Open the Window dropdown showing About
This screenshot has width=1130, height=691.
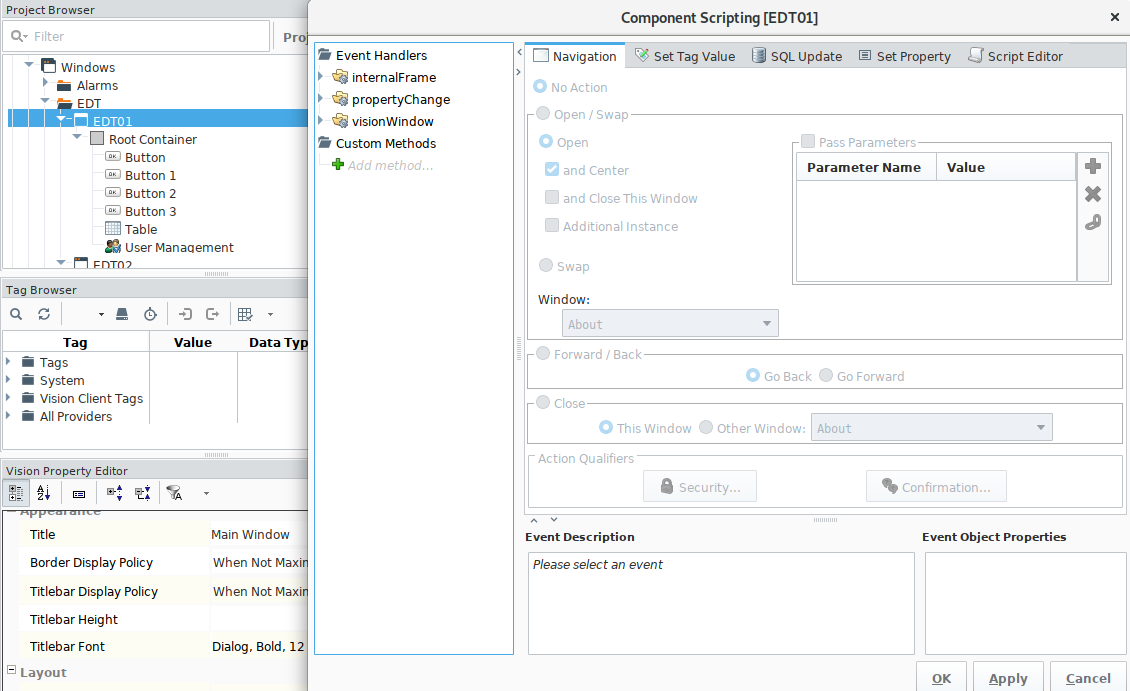[x=670, y=324]
